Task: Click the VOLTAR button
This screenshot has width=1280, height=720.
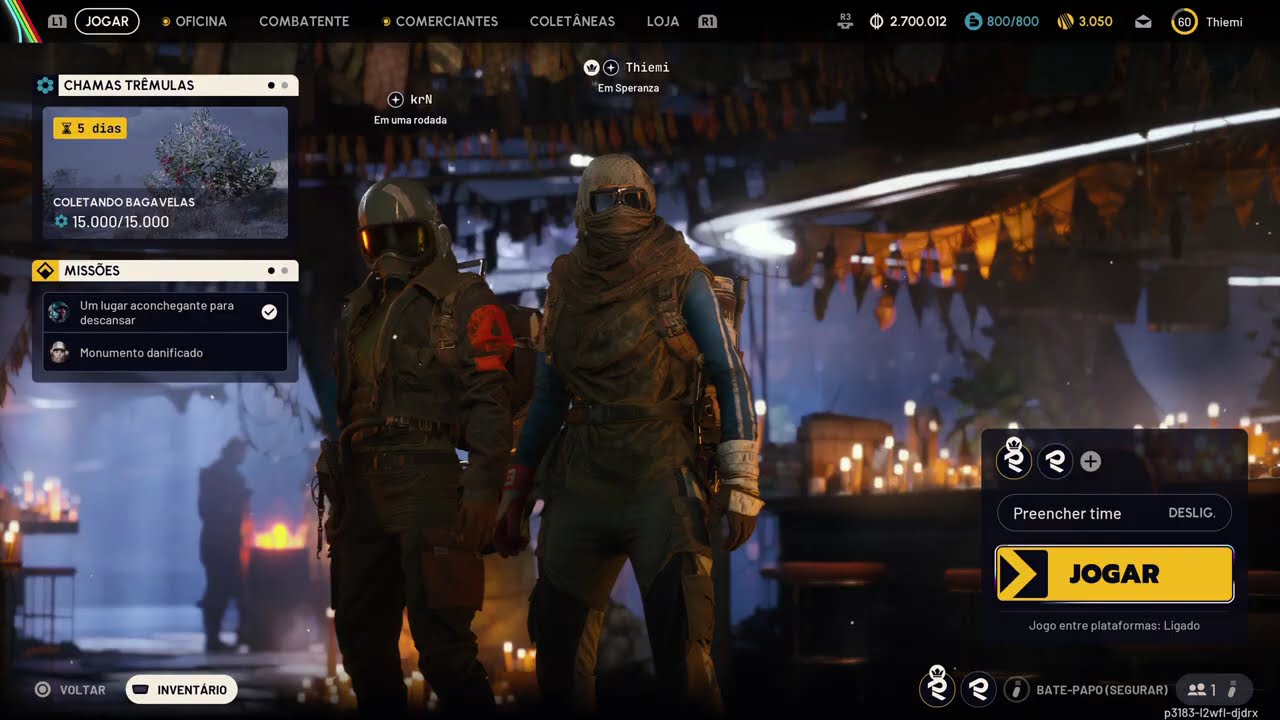Action: pyautogui.click(x=70, y=689)
